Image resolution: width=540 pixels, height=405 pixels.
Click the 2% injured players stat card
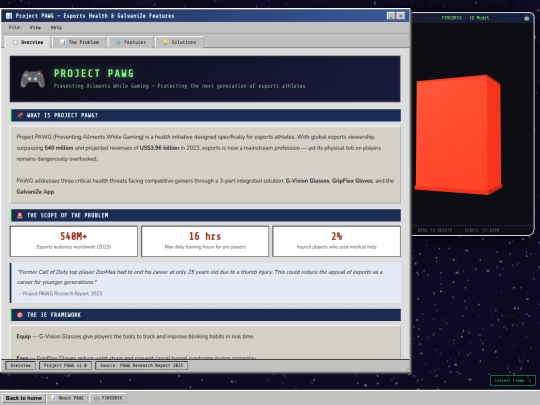click(x=336, y=241)
